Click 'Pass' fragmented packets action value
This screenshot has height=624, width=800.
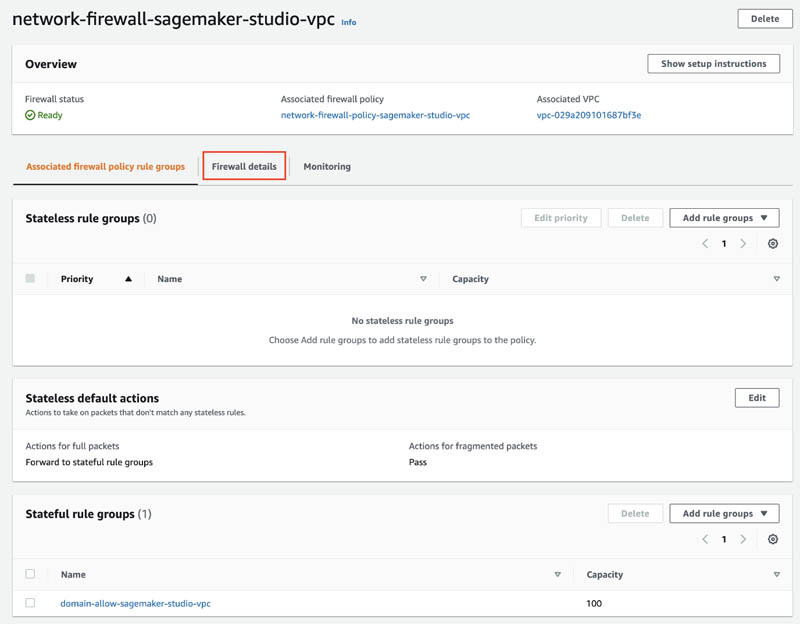point(418,462)
